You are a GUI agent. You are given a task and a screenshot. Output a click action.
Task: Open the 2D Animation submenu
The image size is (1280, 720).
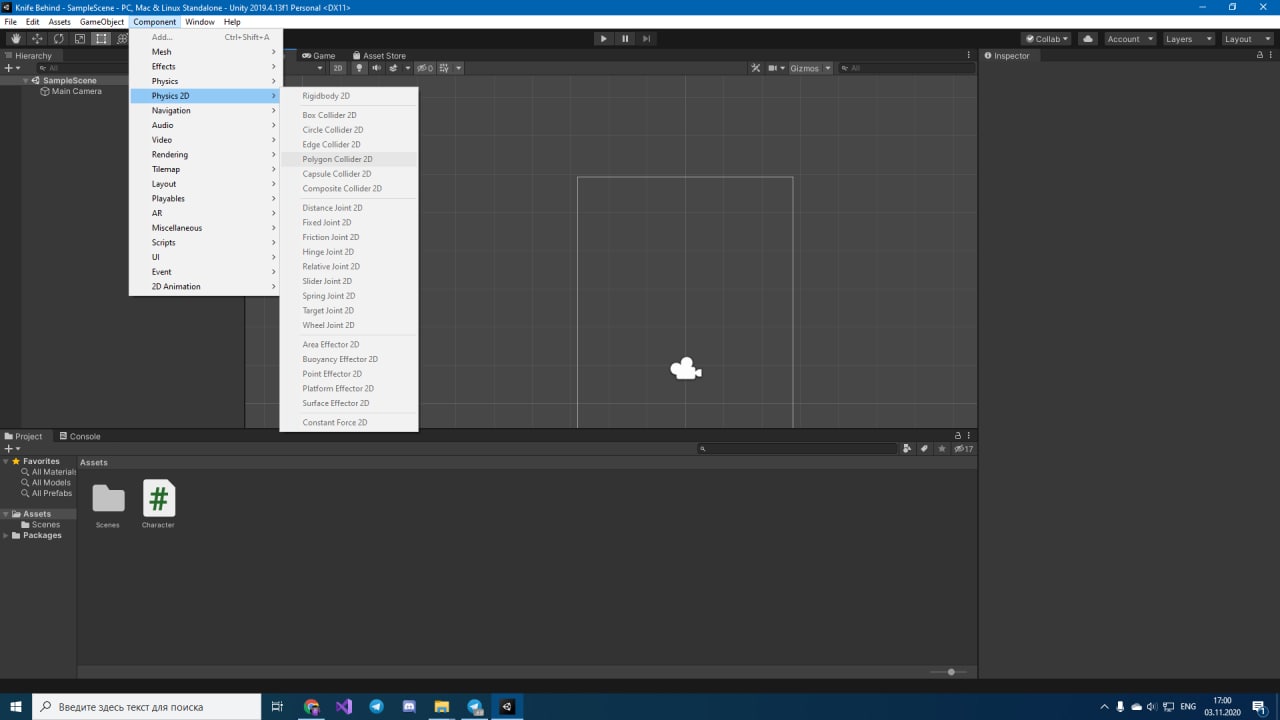pos(206,286)
